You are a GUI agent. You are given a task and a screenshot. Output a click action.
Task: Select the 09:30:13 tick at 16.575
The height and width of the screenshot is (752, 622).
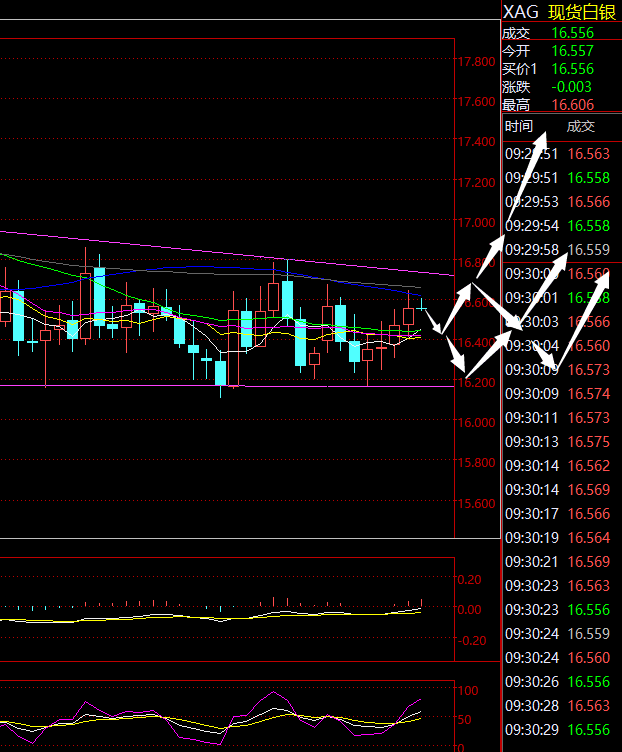[x=560, y=441]
